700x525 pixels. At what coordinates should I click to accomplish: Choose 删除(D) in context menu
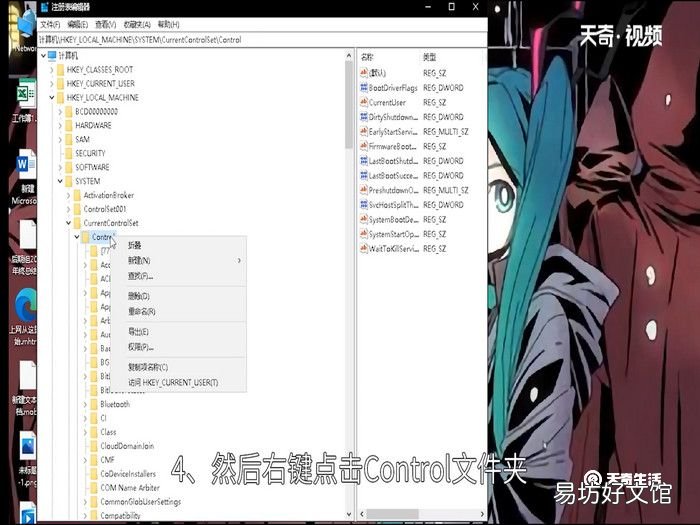179,296
